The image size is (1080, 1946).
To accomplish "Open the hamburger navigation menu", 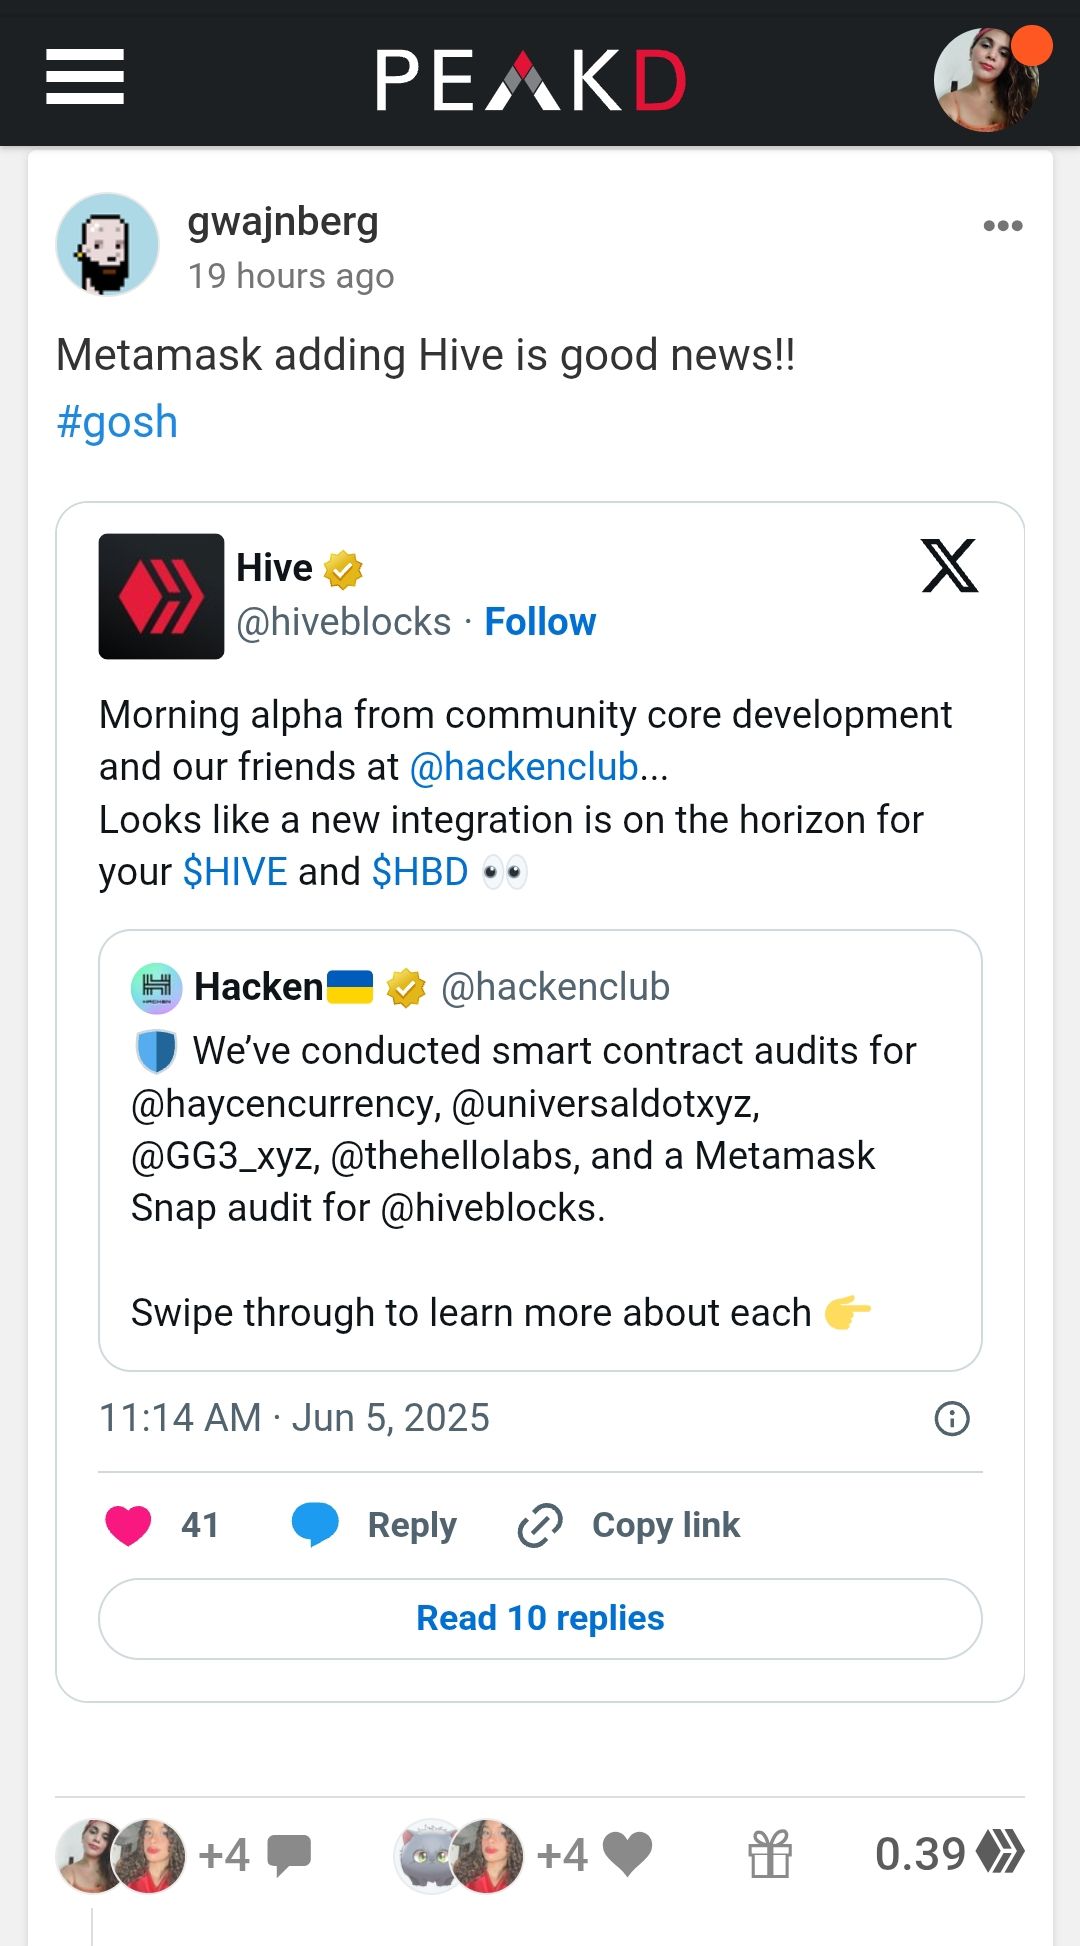I will coord(85,77).
